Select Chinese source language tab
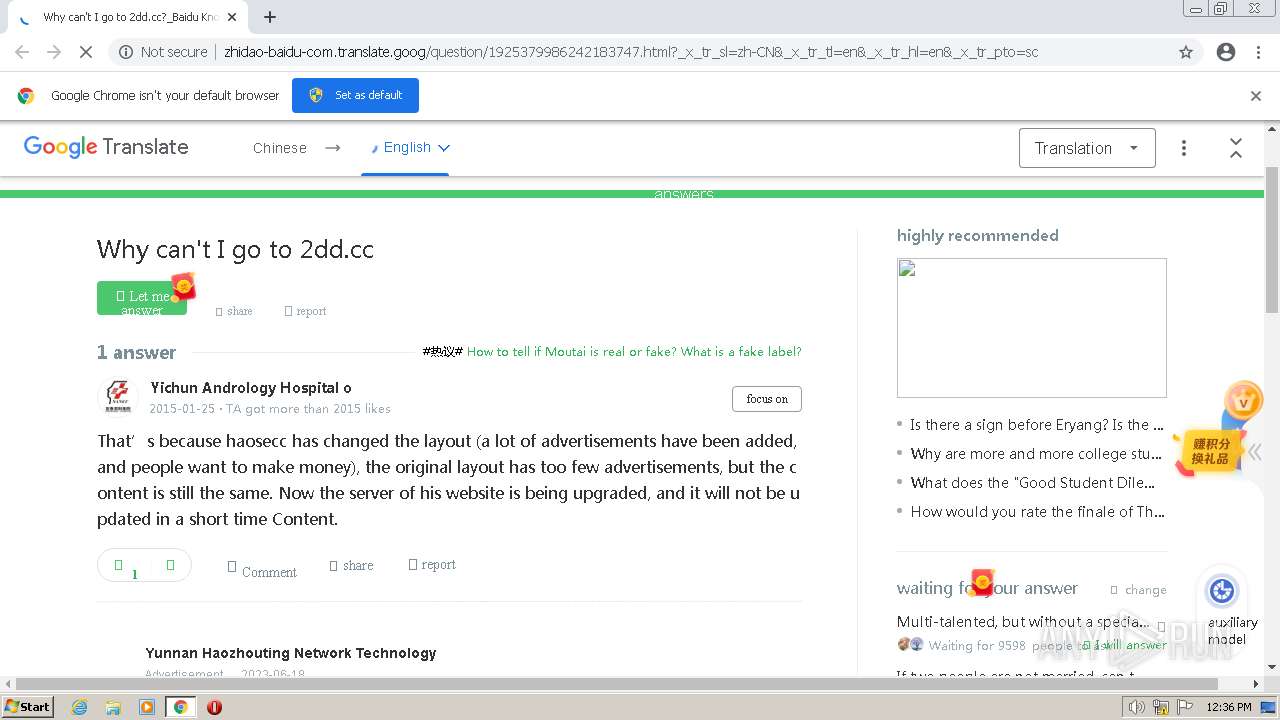This screenshot has height=720, width=1280. [x=280, y=148]
